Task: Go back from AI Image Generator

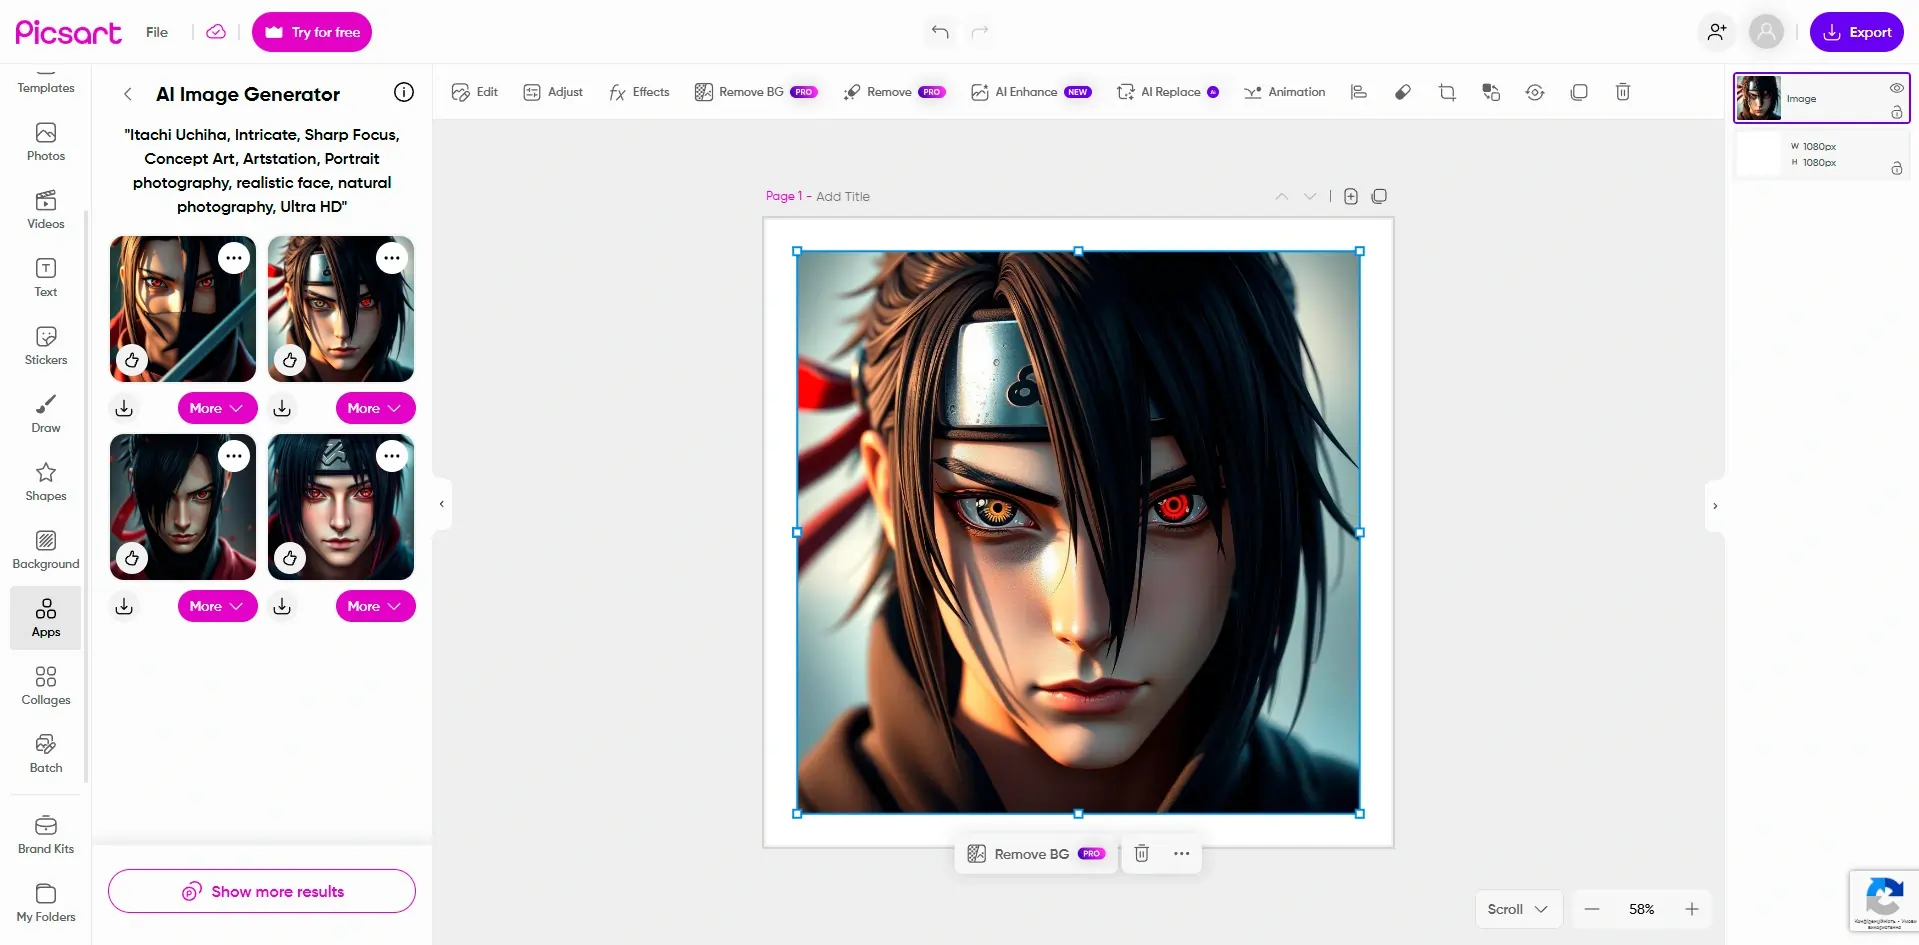Action: pyautogui.click(x=127, y=94)
